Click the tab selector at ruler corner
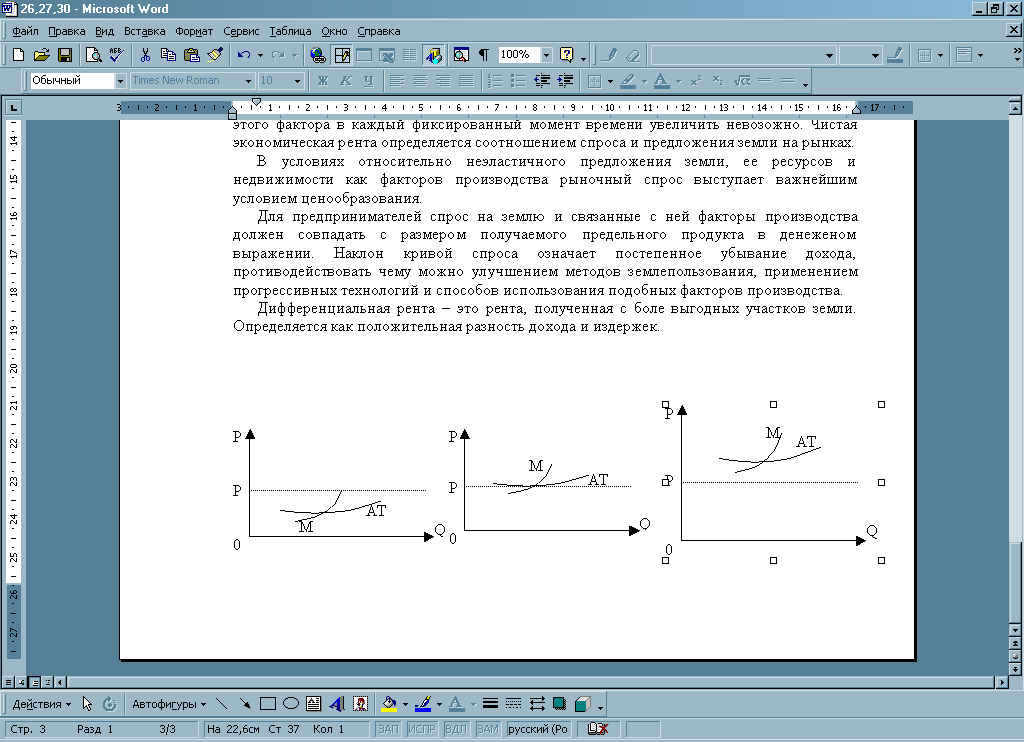Image resolution: width=1024 pixels, height=742 pixels. click(x=13, y=107)
